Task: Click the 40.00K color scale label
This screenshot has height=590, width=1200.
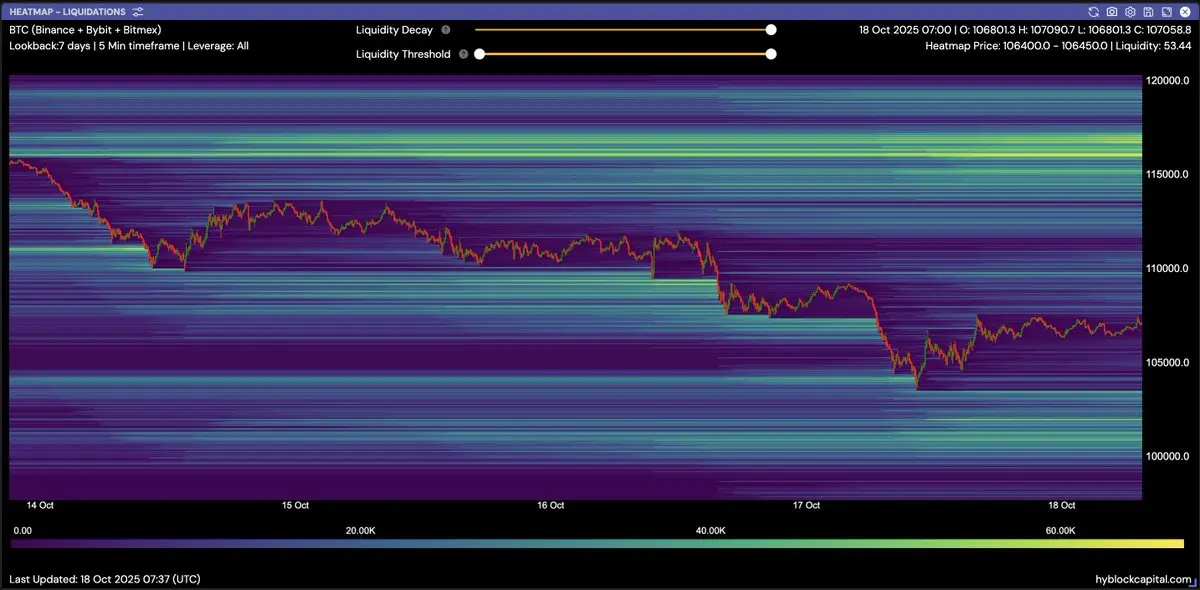Action: tap(710, 530)
